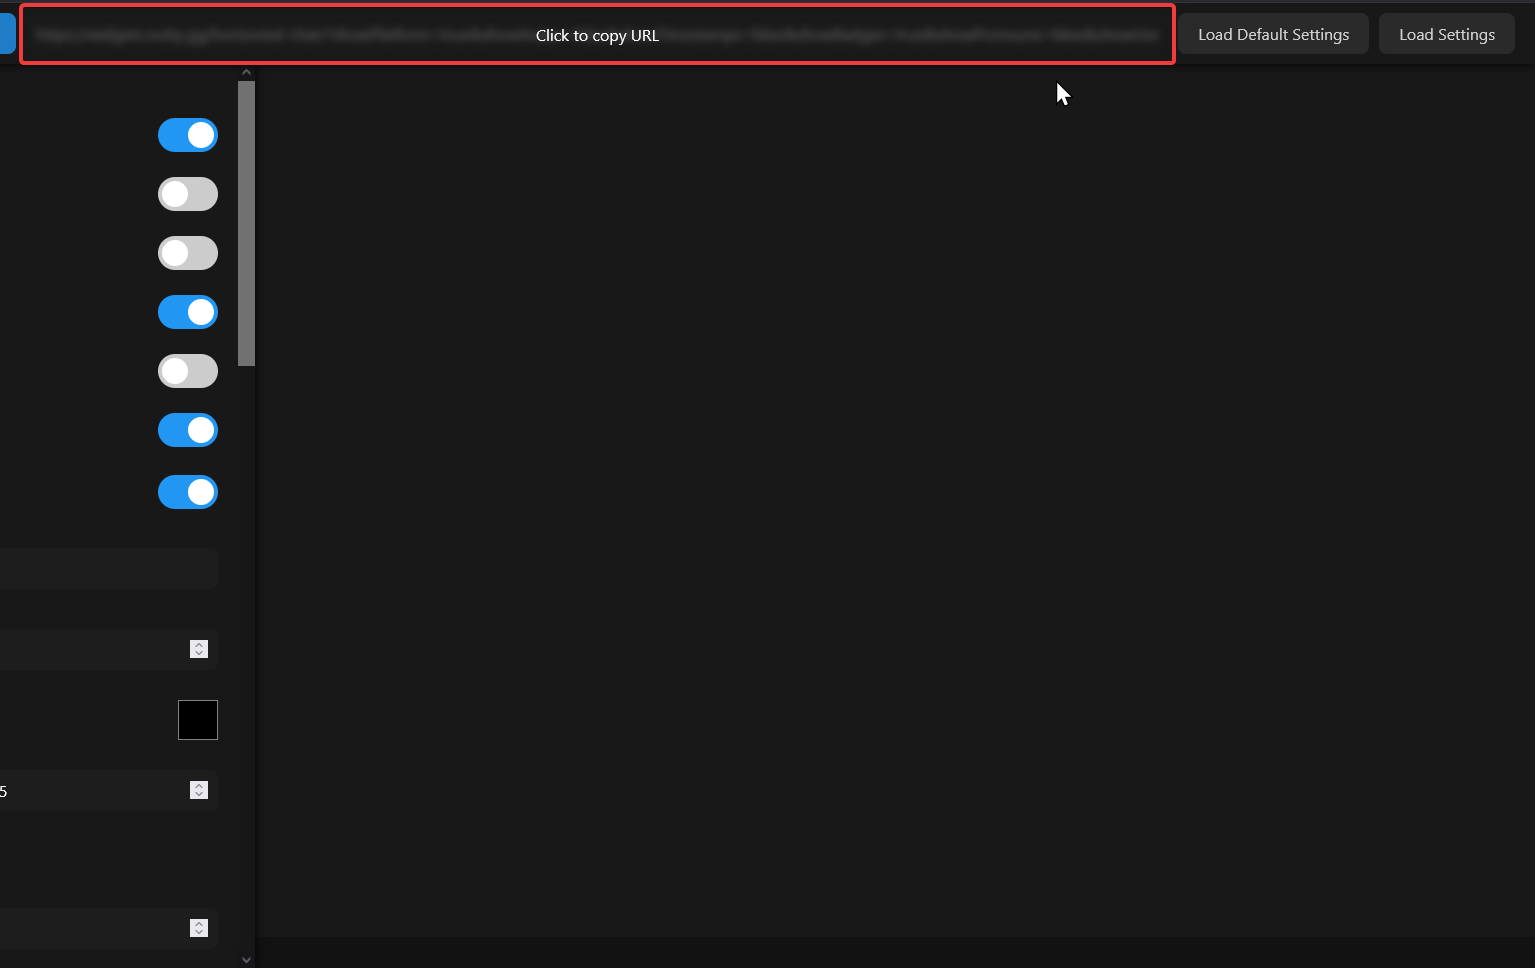Turn on the third toggle switch
Viewport: 1535px width, 968px height.
[x=188, y=253]
